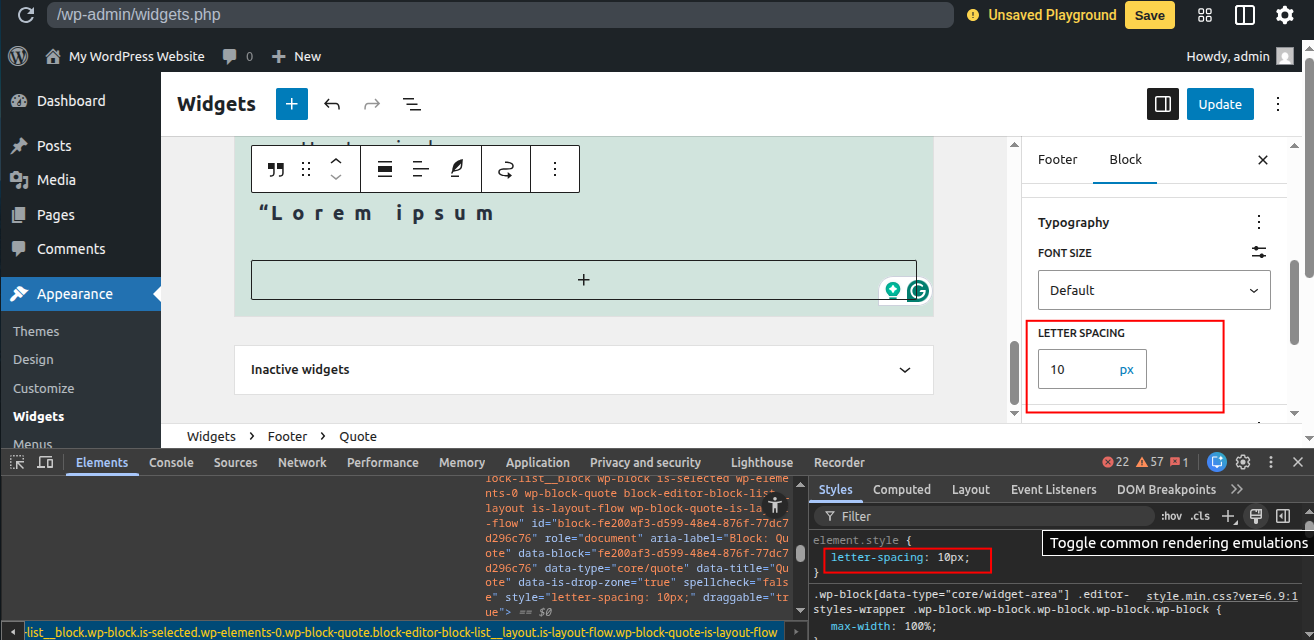Switch to the Footer tab
The height and width of the screenshot is (640, 1314).
1057,160
